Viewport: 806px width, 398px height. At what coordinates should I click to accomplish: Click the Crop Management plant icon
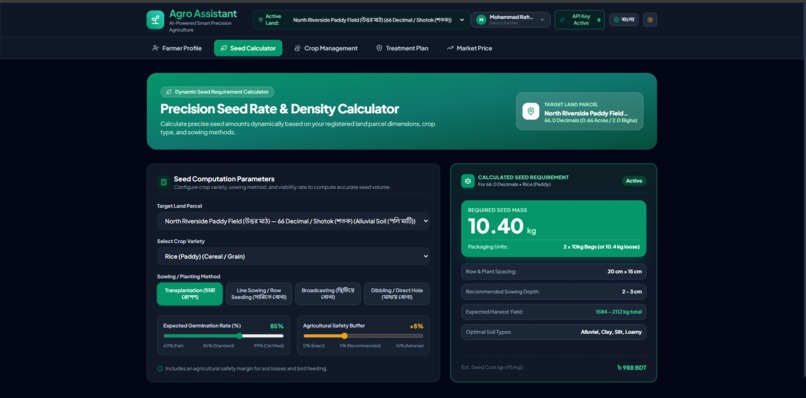(298, 48)
